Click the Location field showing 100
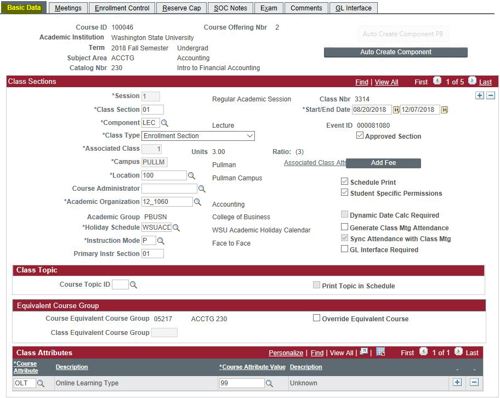Image resolution: width=500 pixels, height=398 pixels. 164,176
